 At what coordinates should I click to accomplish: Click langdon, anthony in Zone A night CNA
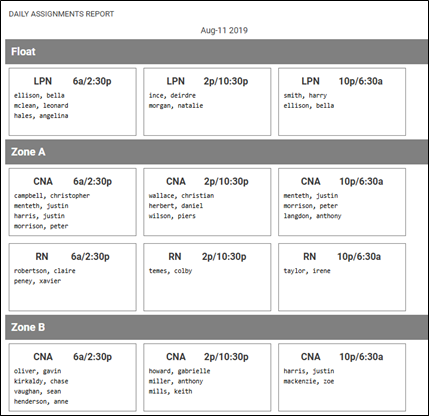click(x=312, y=216)
